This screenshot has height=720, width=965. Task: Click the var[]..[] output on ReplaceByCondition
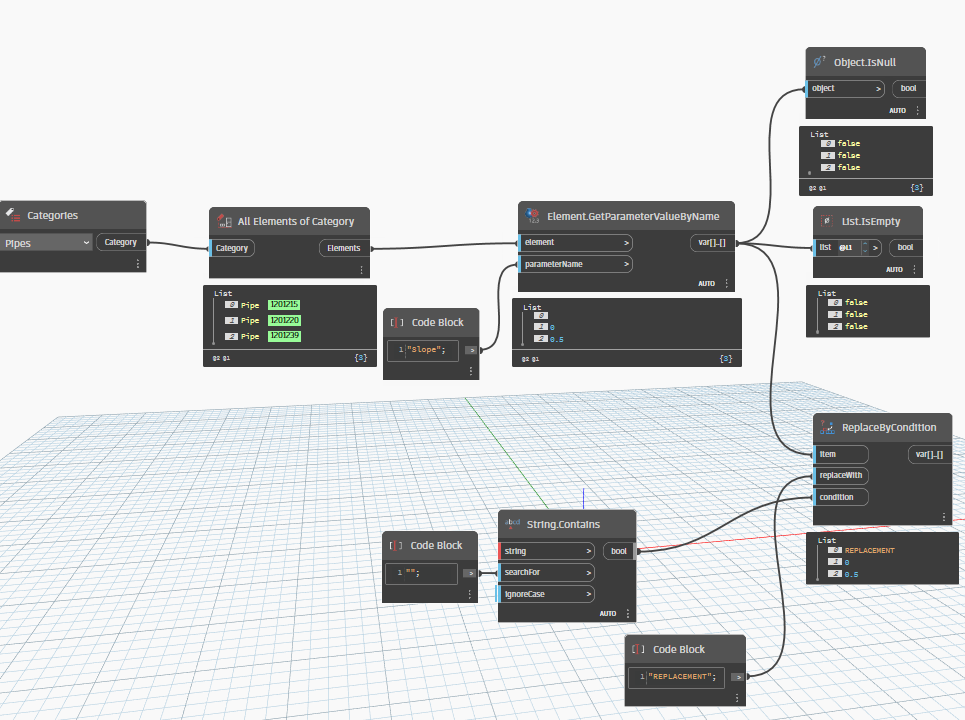(x=929, y=454)
